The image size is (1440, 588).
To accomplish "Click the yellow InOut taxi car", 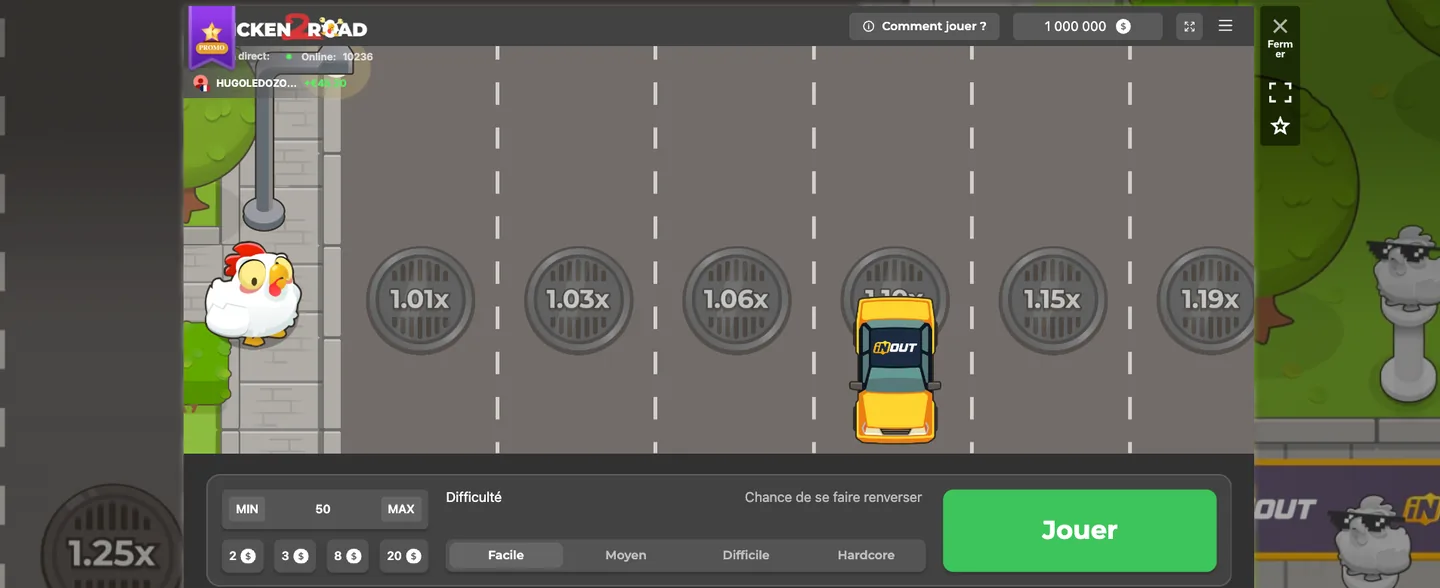I will (895, 369).
